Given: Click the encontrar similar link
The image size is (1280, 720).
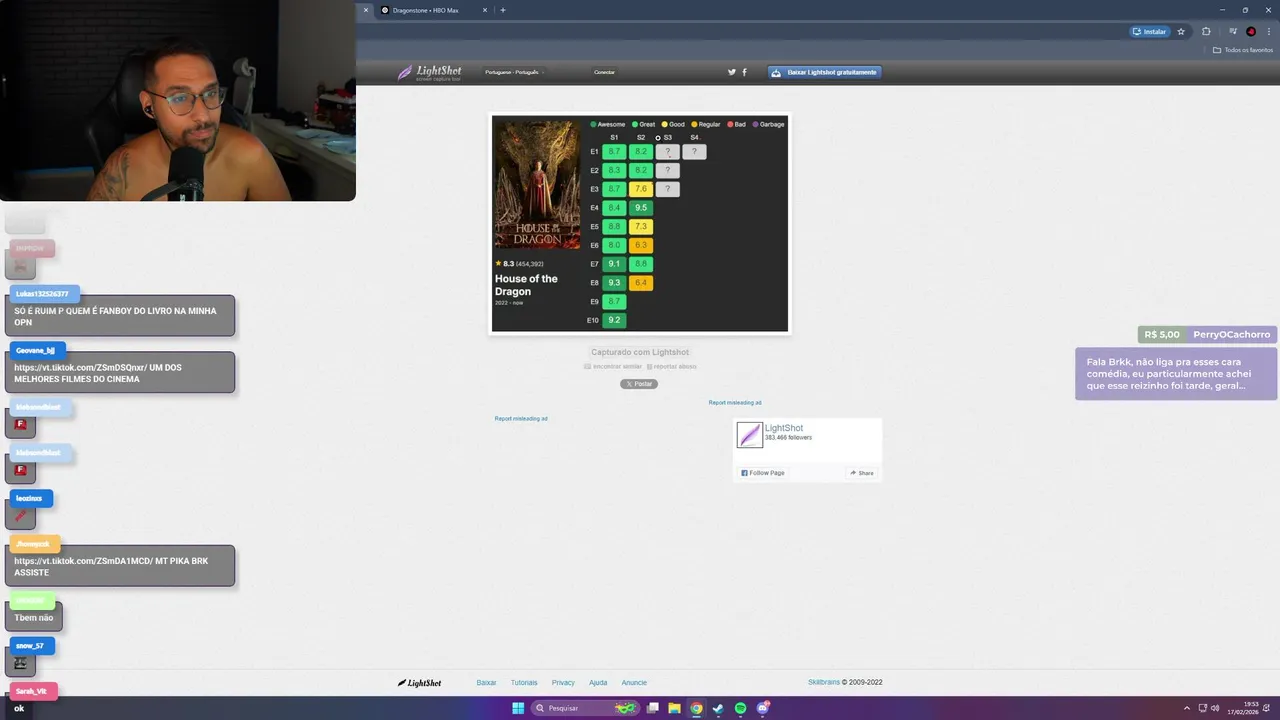Looking at the screenshot, I should (614, 366).
